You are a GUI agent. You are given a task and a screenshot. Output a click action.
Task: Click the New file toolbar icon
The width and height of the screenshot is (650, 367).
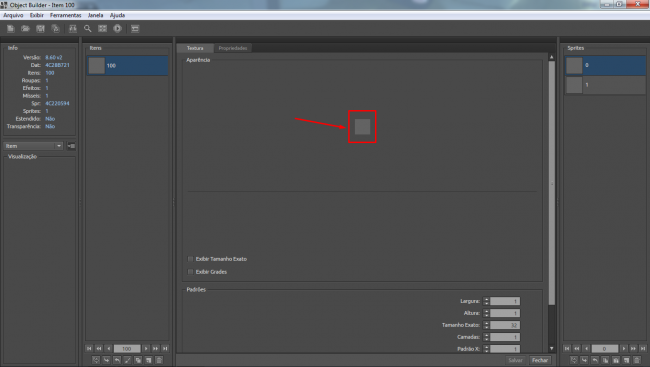tap(11, 29)
